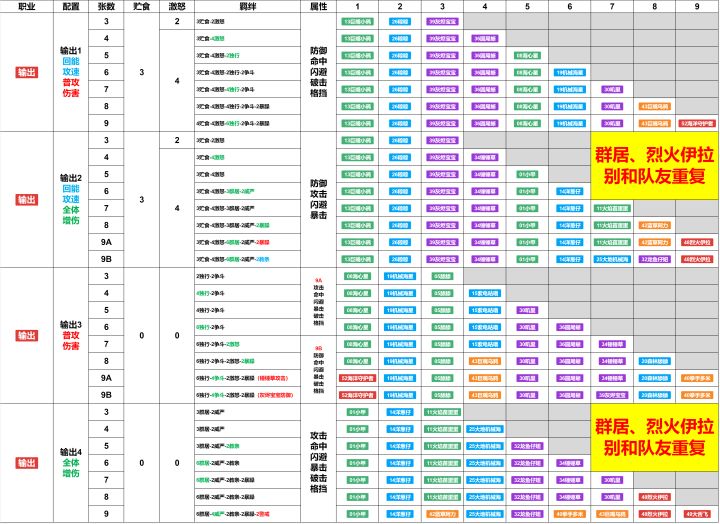Click the 输出1 configuration cell

pyautogui.click(x=71, y=72)
